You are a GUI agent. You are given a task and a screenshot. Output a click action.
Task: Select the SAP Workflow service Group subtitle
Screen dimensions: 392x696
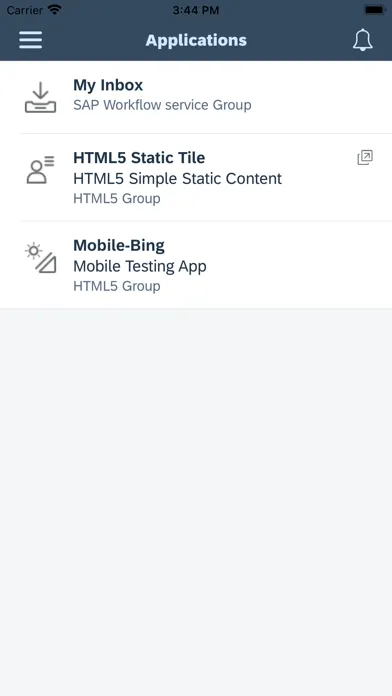click(x=162, y=105)
